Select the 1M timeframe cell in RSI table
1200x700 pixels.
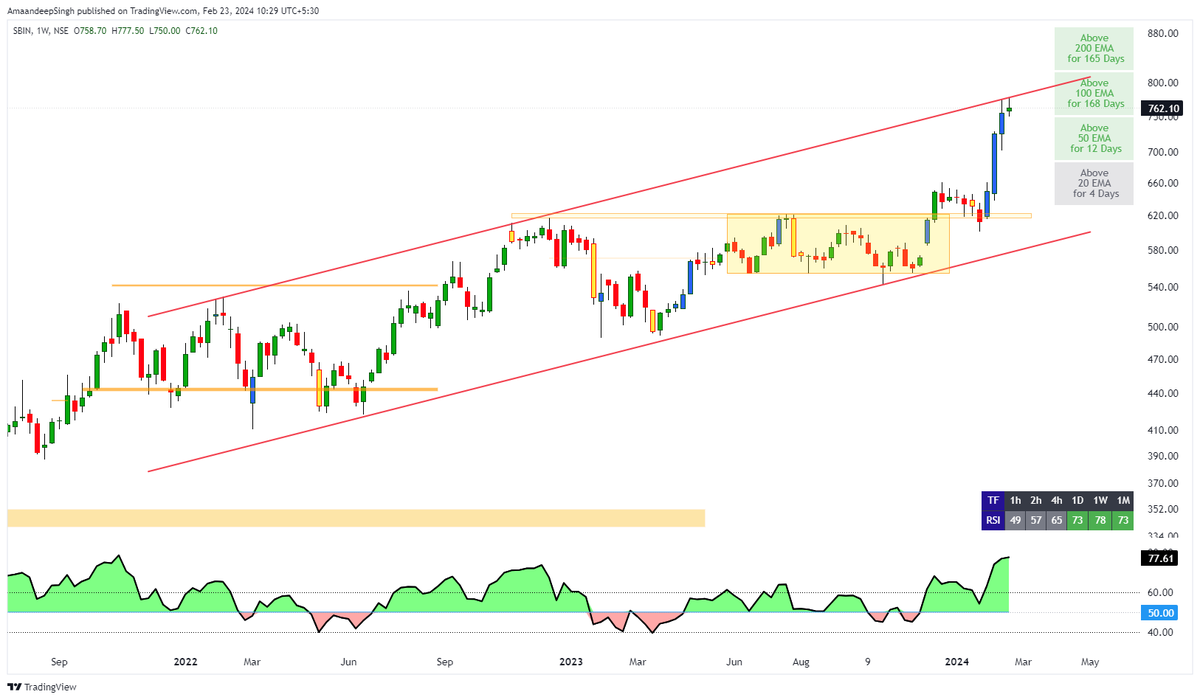[x=1123, y=500]
